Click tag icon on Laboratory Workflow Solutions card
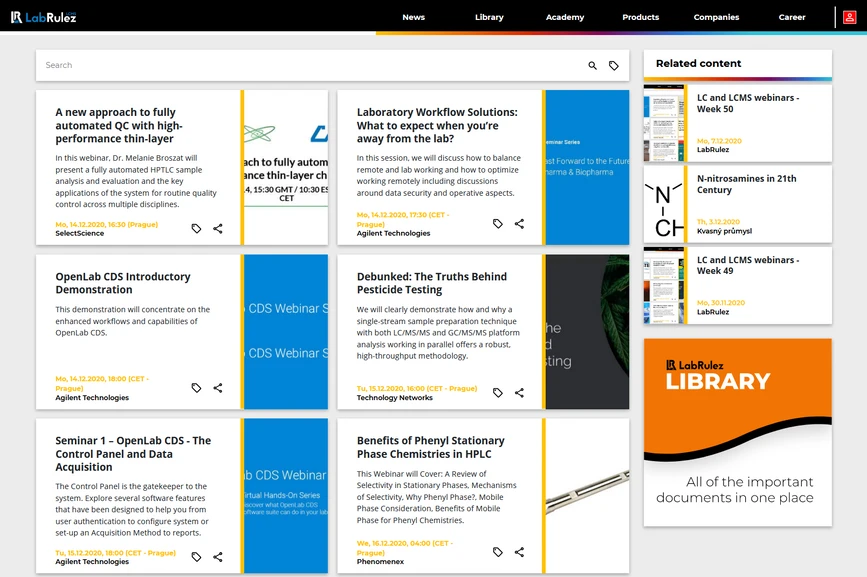 click(498, 224)
